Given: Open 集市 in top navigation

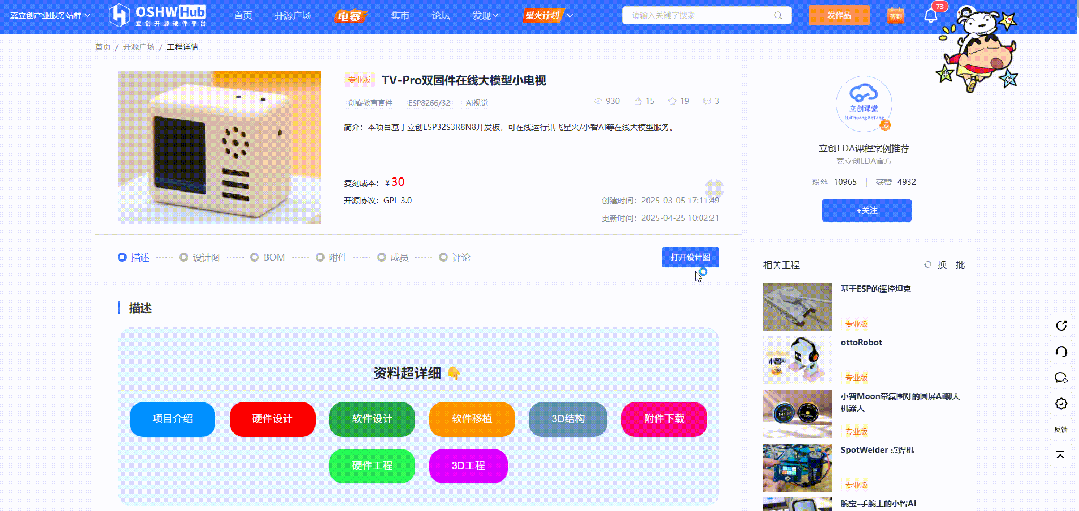Looking at the screenshot, I should click(400, 15).
